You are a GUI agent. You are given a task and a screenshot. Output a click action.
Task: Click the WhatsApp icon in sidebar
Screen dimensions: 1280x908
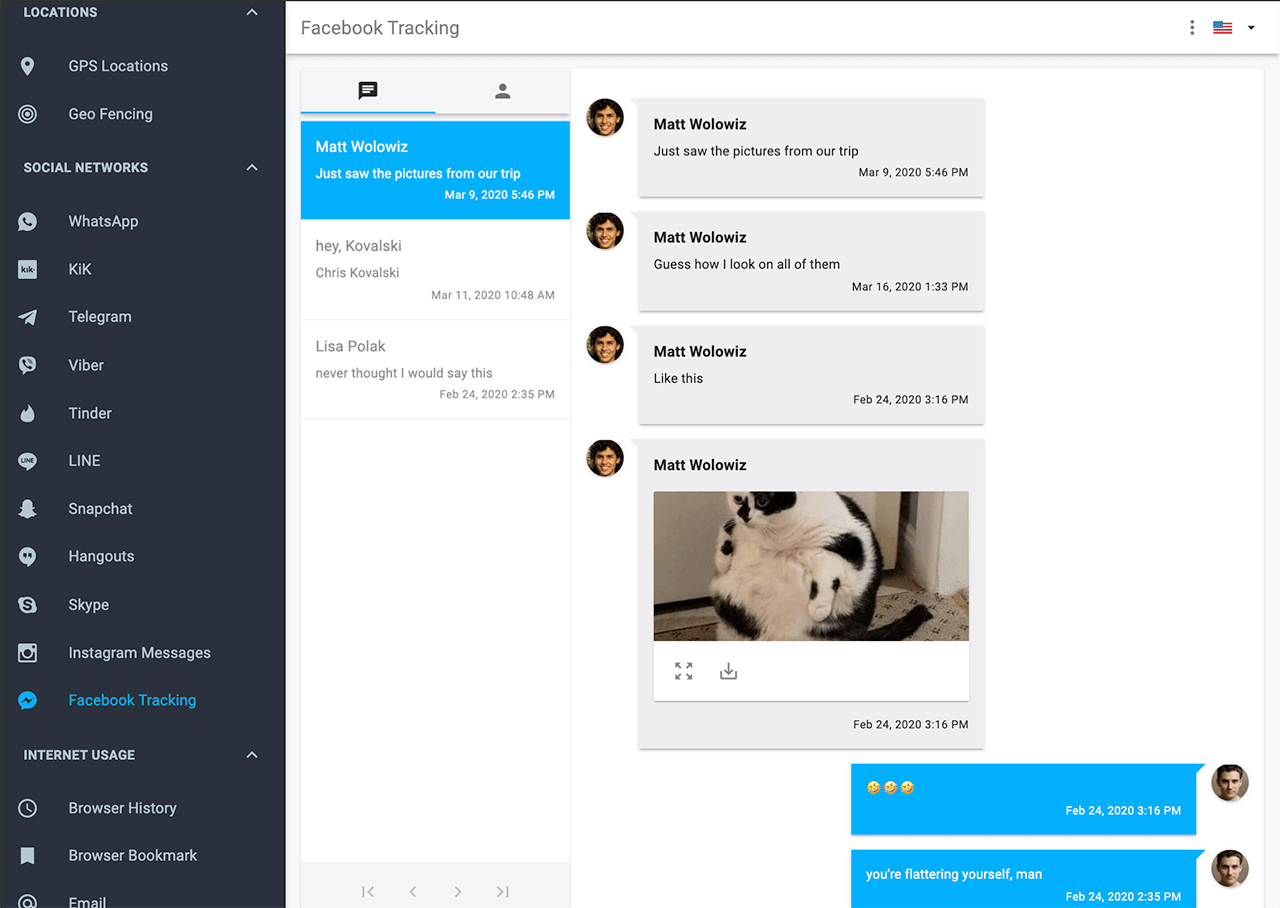[28, 222]
